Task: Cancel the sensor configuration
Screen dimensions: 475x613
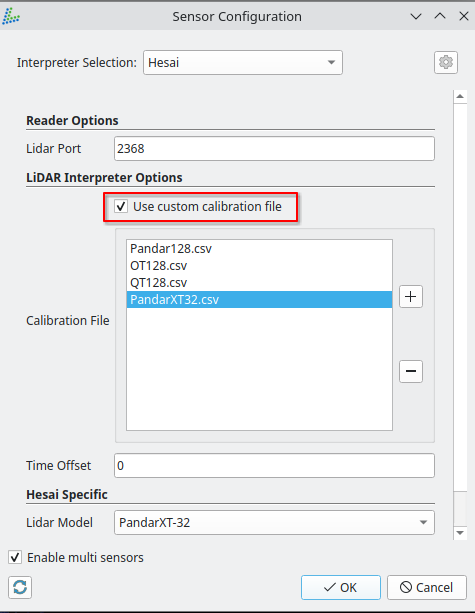Action: coord(427,587)
